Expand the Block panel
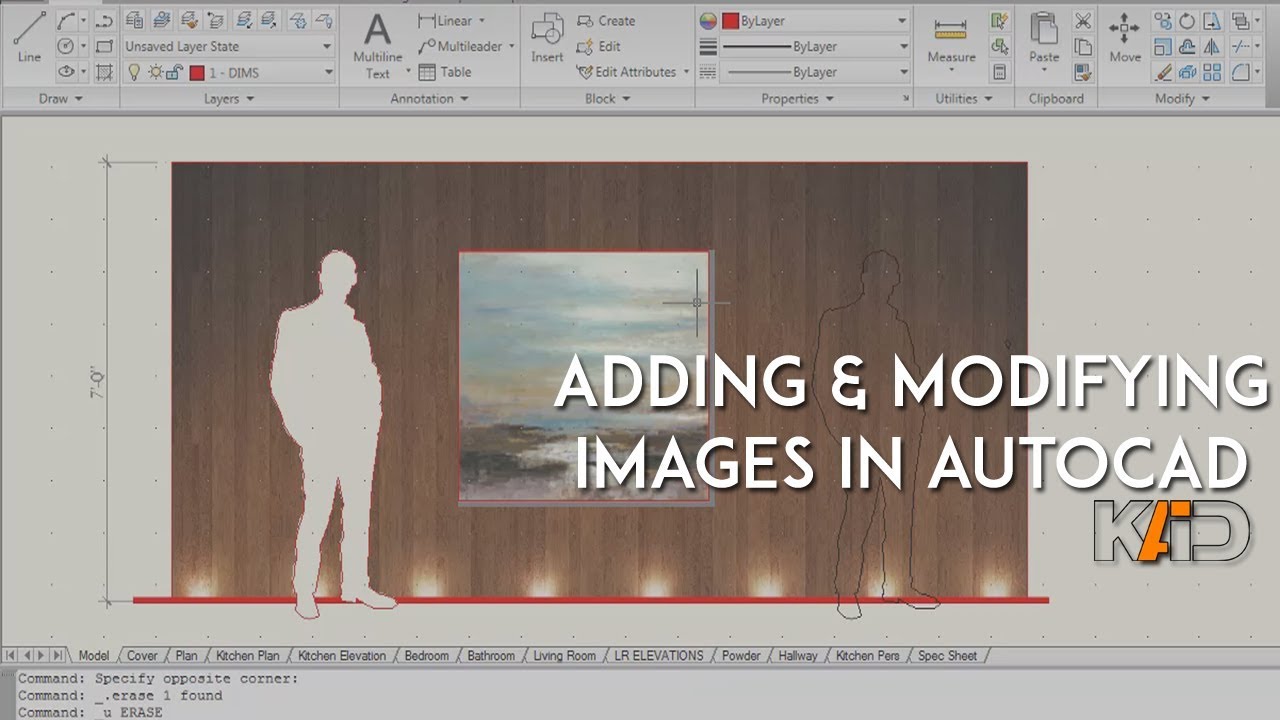1280x720 pixels. click(x=608, y=98)
